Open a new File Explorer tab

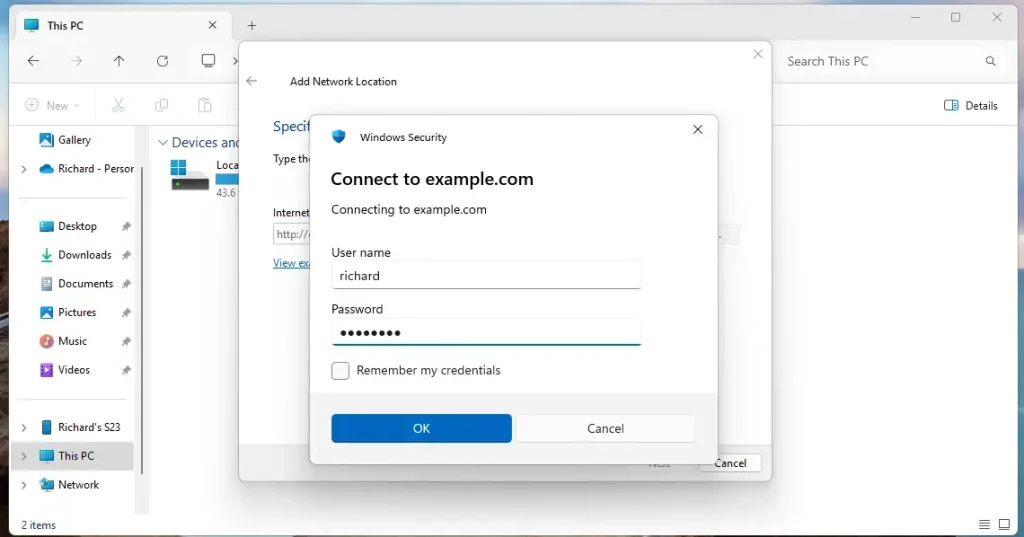[x=252, y=25]
